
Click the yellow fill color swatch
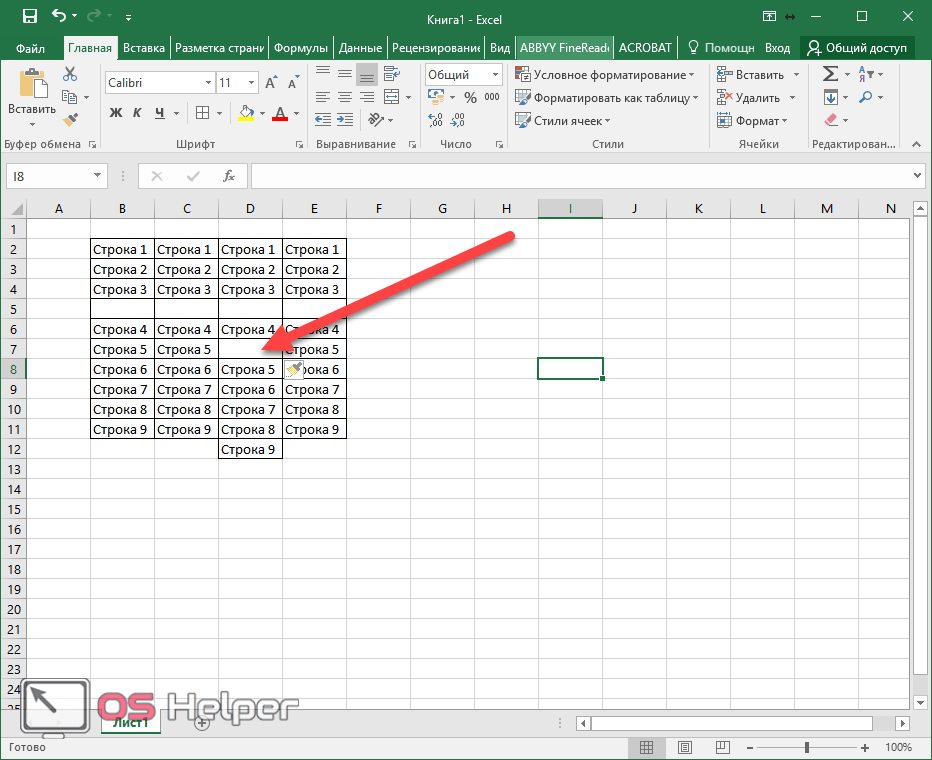pos(246,114)
